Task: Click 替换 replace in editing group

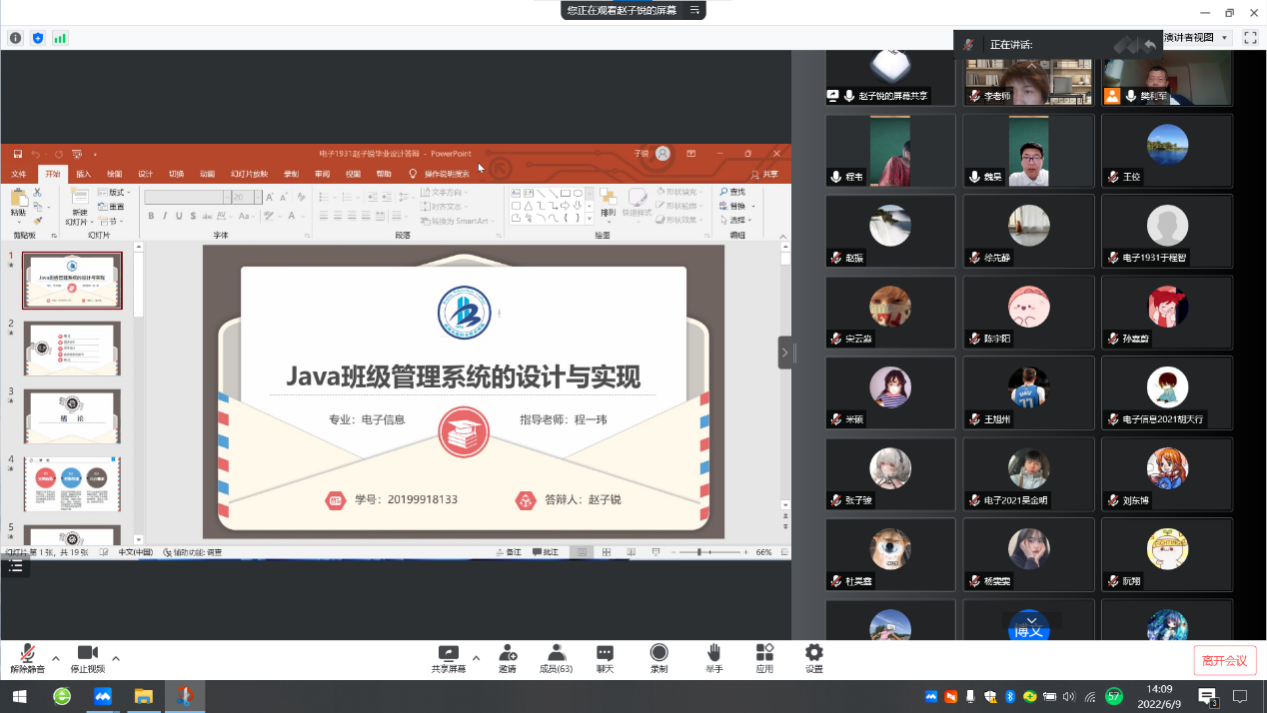Action: [x=735, y=206]
